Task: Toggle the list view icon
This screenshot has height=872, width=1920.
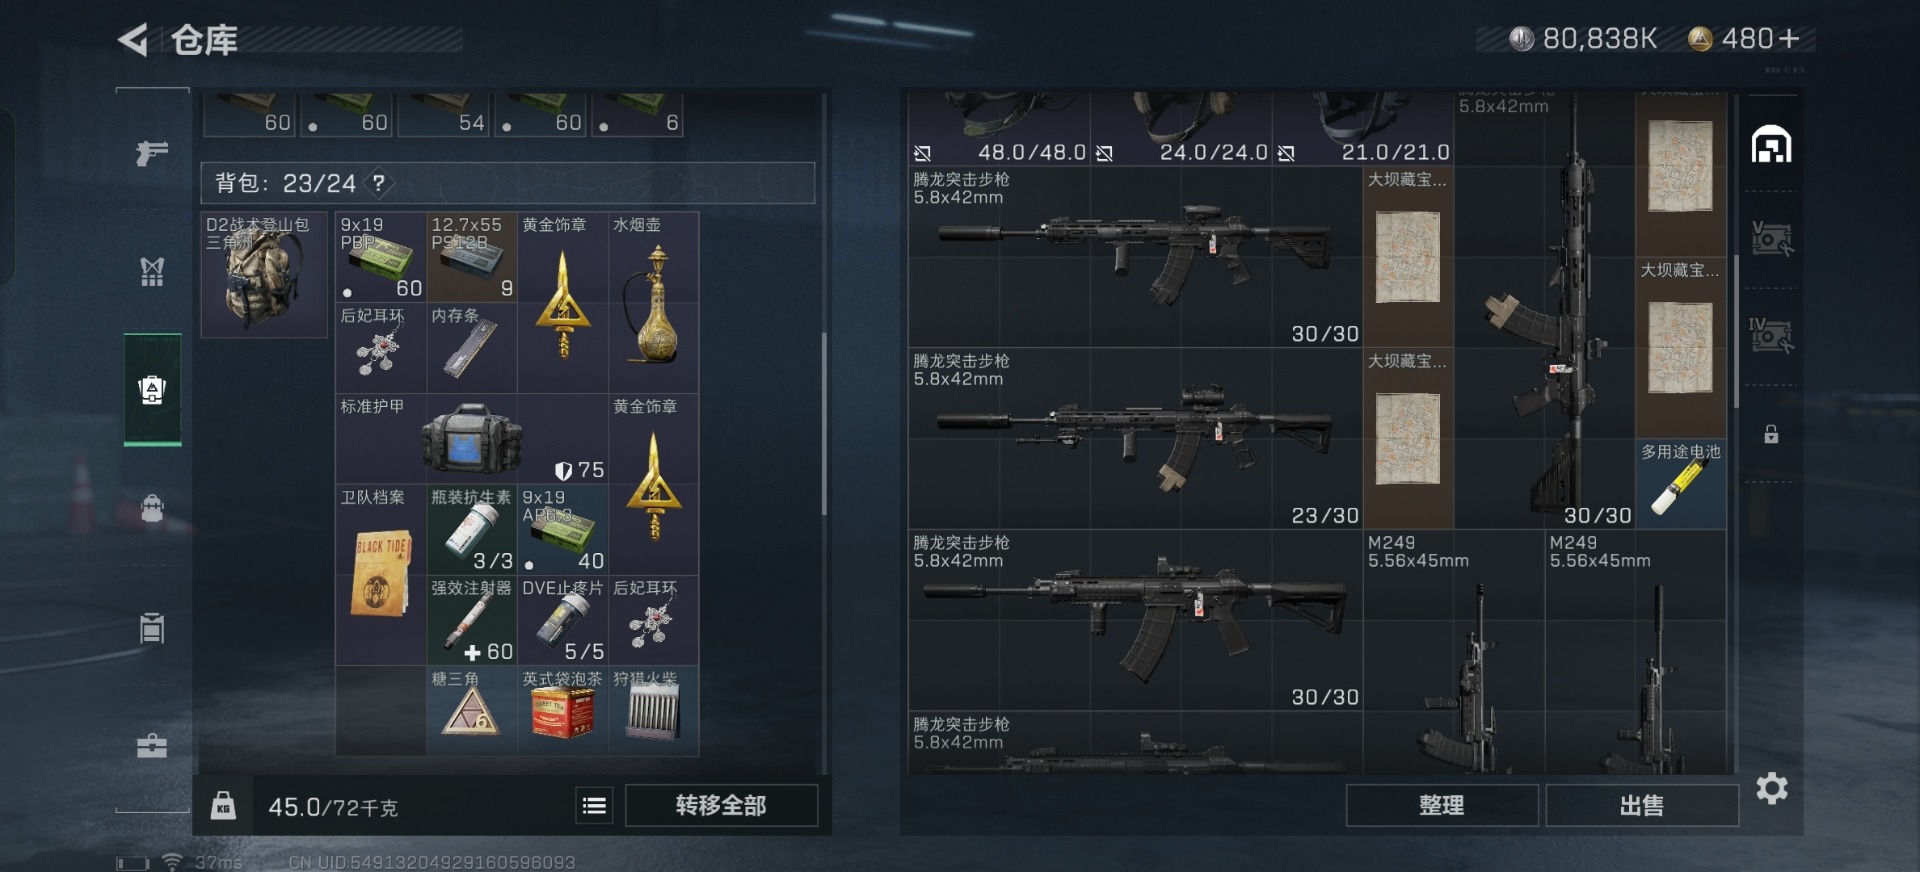Action: point(594,805)
